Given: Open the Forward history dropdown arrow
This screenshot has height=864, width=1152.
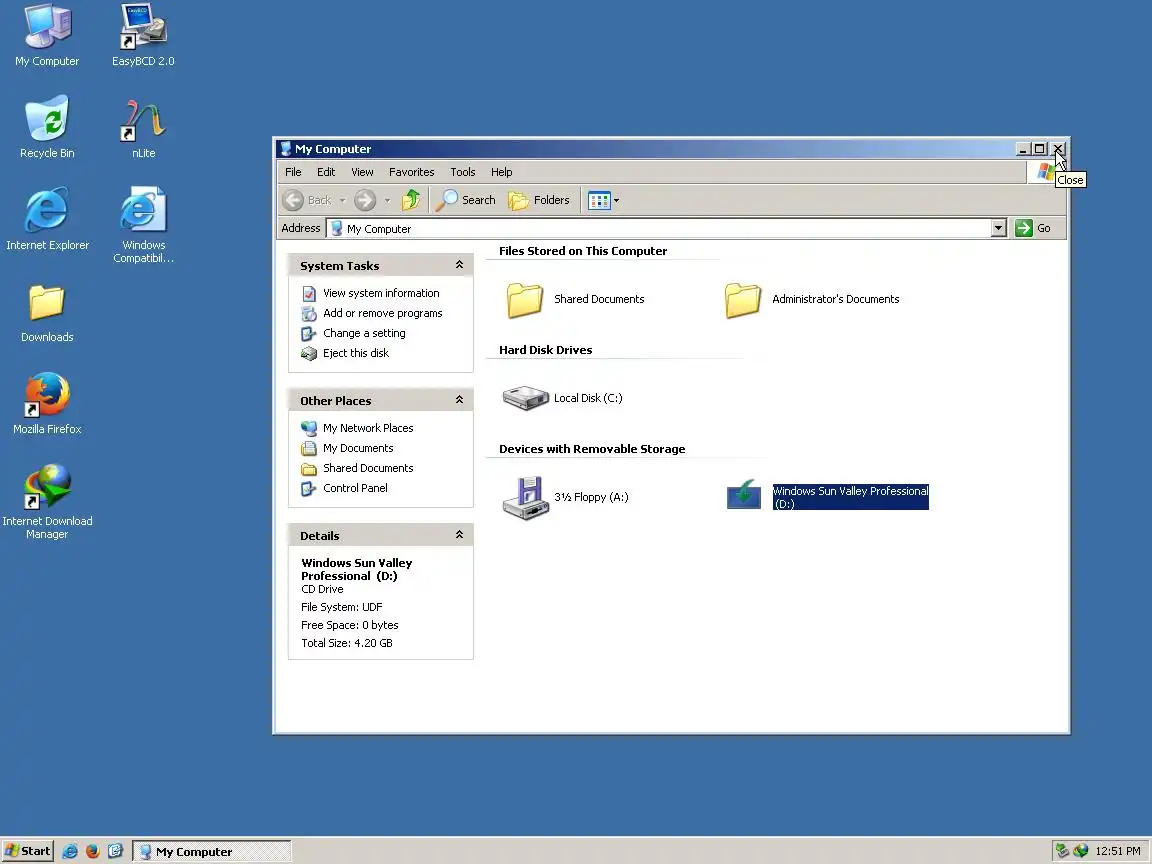Looking at the screenshot, I should pos(387,200).
